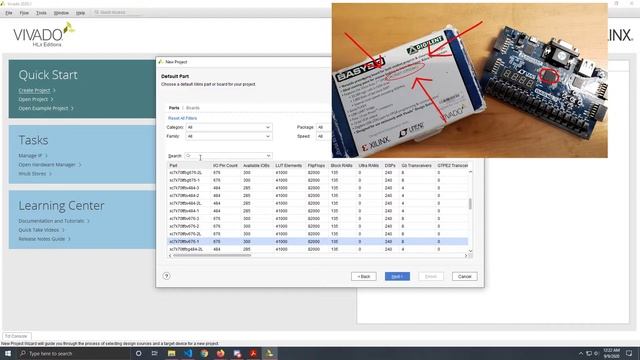Viewport: 640px width, 360px height.
Task: Select part row xc7k70tfbv484-3
Action: pyautogui.click(x=318, y=188)
